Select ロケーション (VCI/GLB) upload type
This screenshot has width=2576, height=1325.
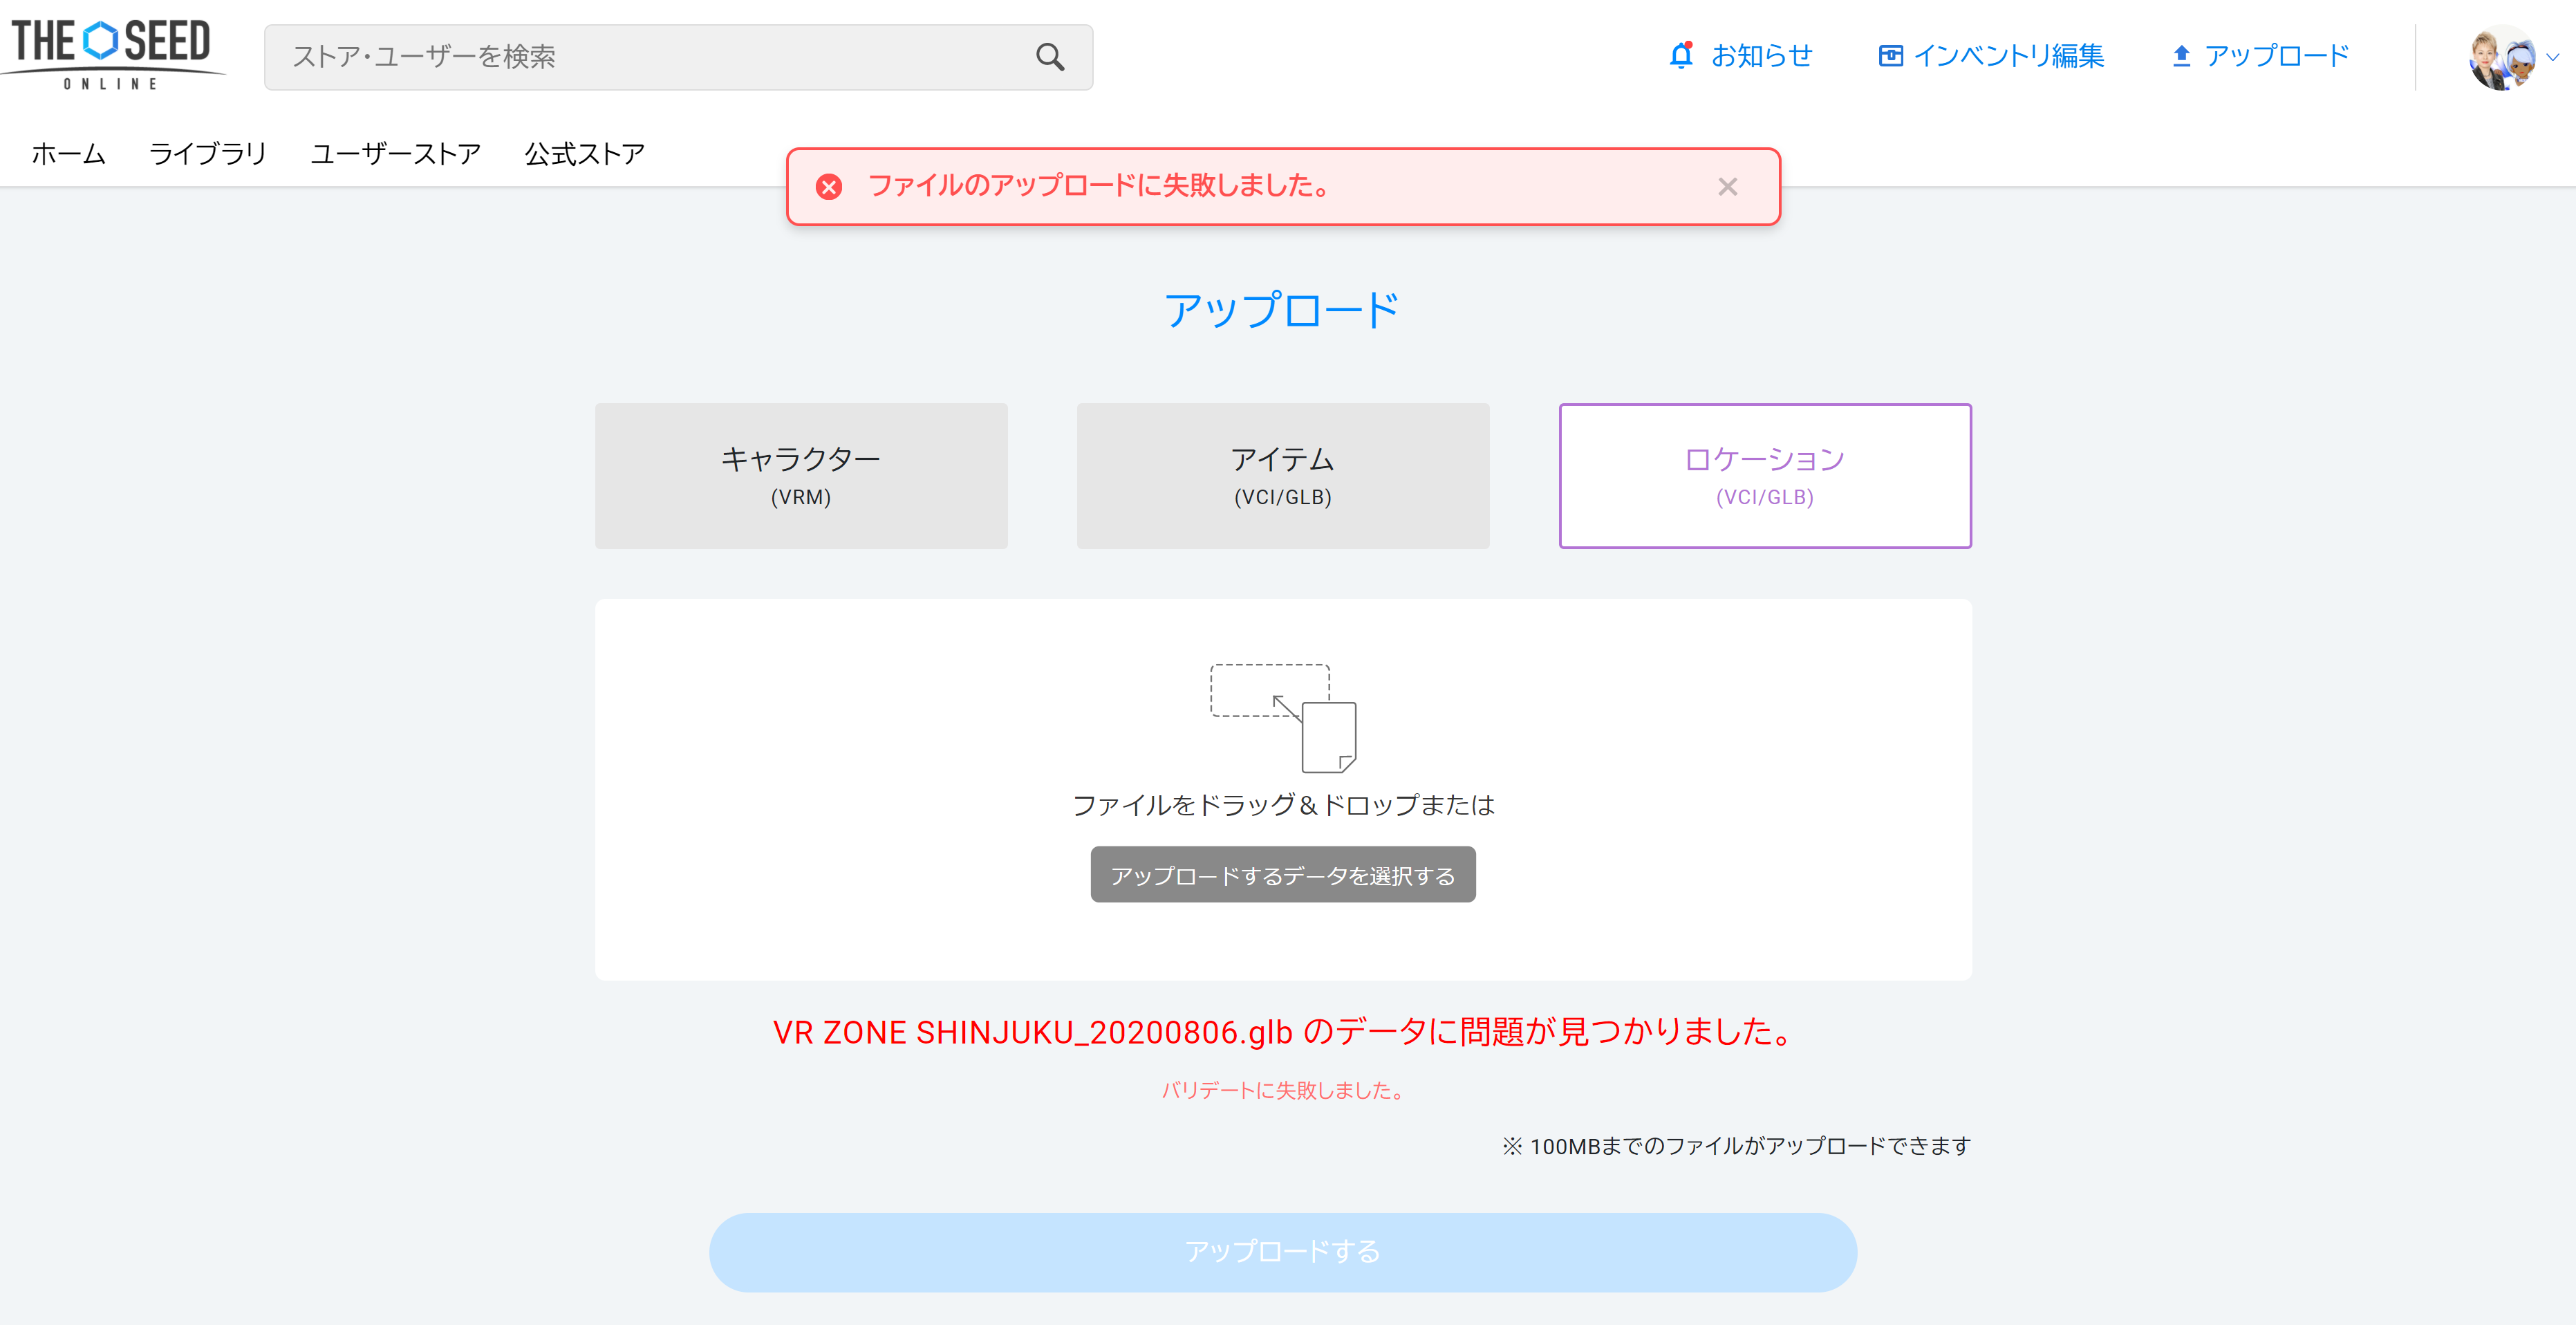[1765, 476]
